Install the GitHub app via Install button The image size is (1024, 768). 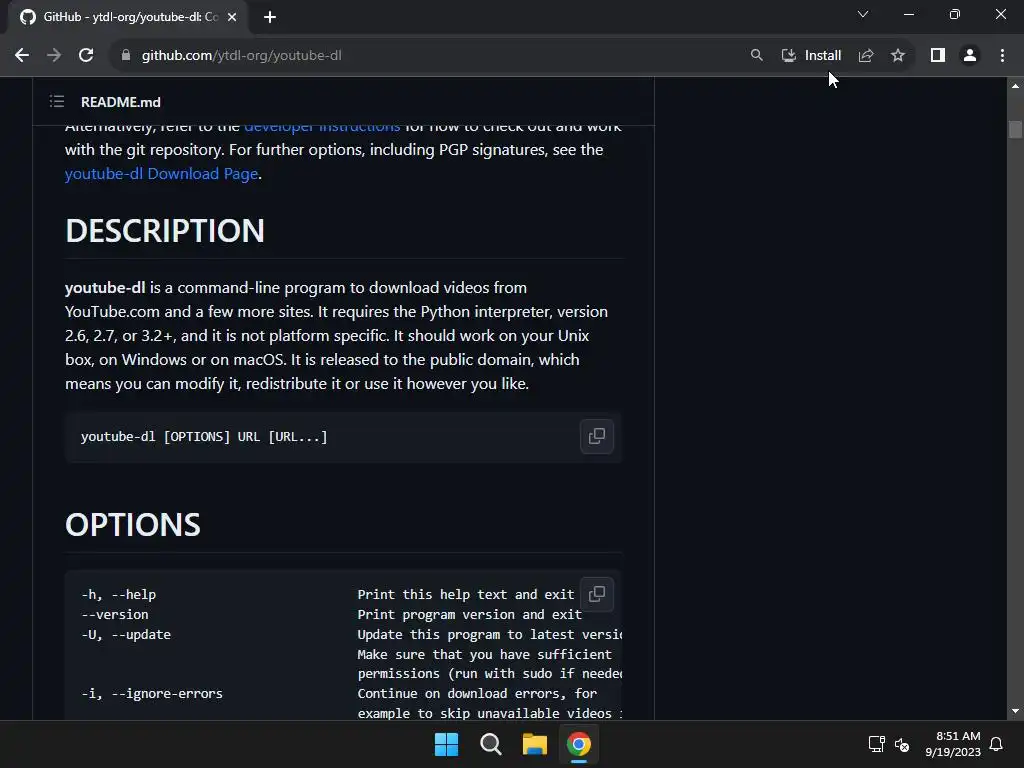(812, 56)
